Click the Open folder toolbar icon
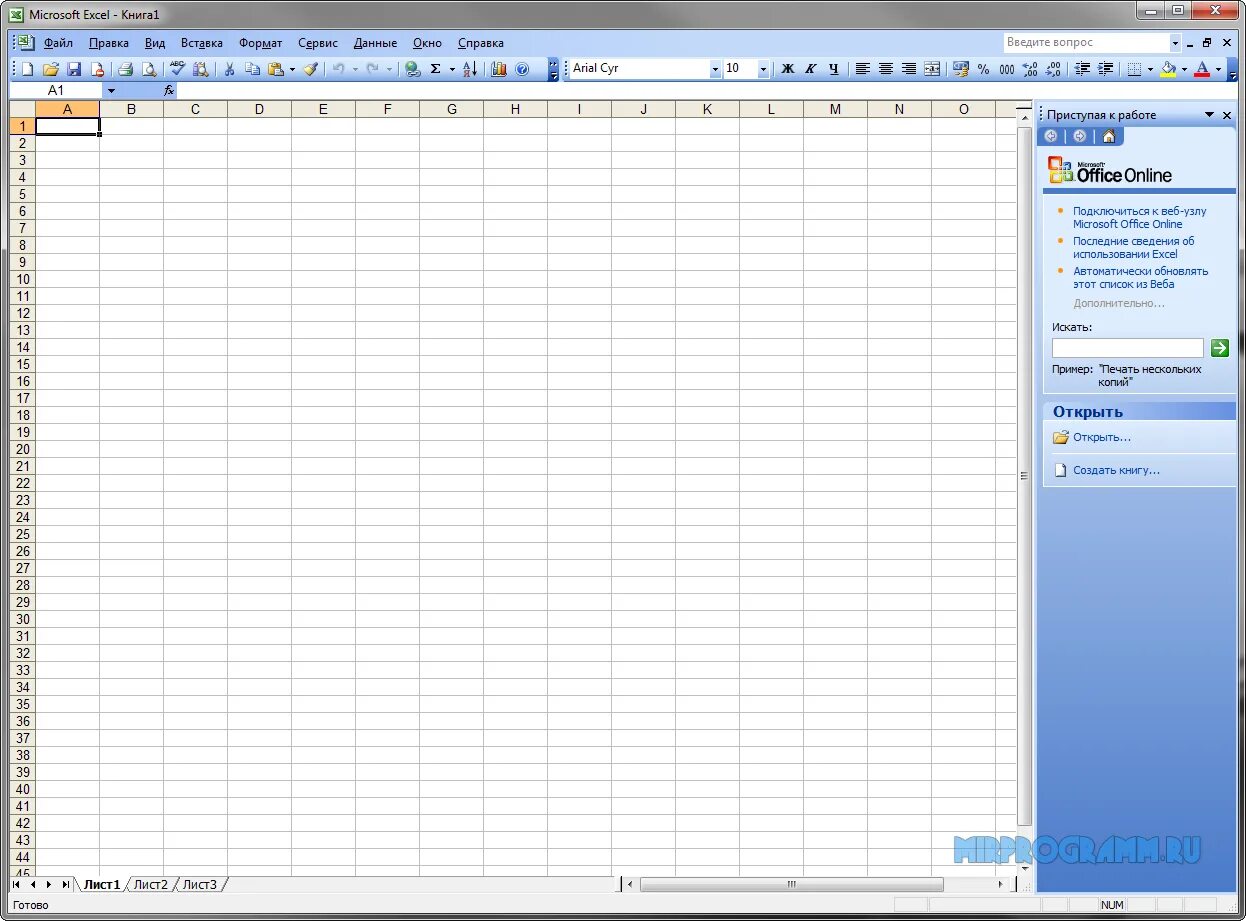The width and height of the screenshot is (1246, 921). click(50, 69)
